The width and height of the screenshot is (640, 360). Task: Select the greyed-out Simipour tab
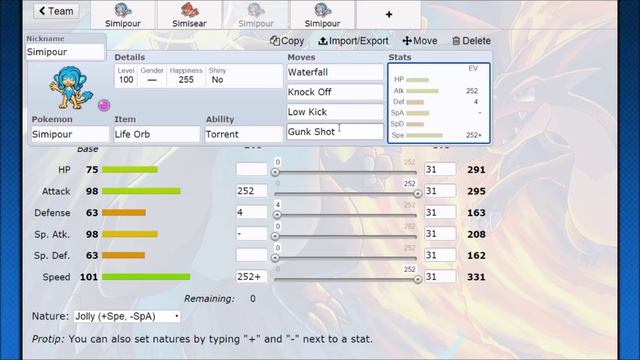256,15
